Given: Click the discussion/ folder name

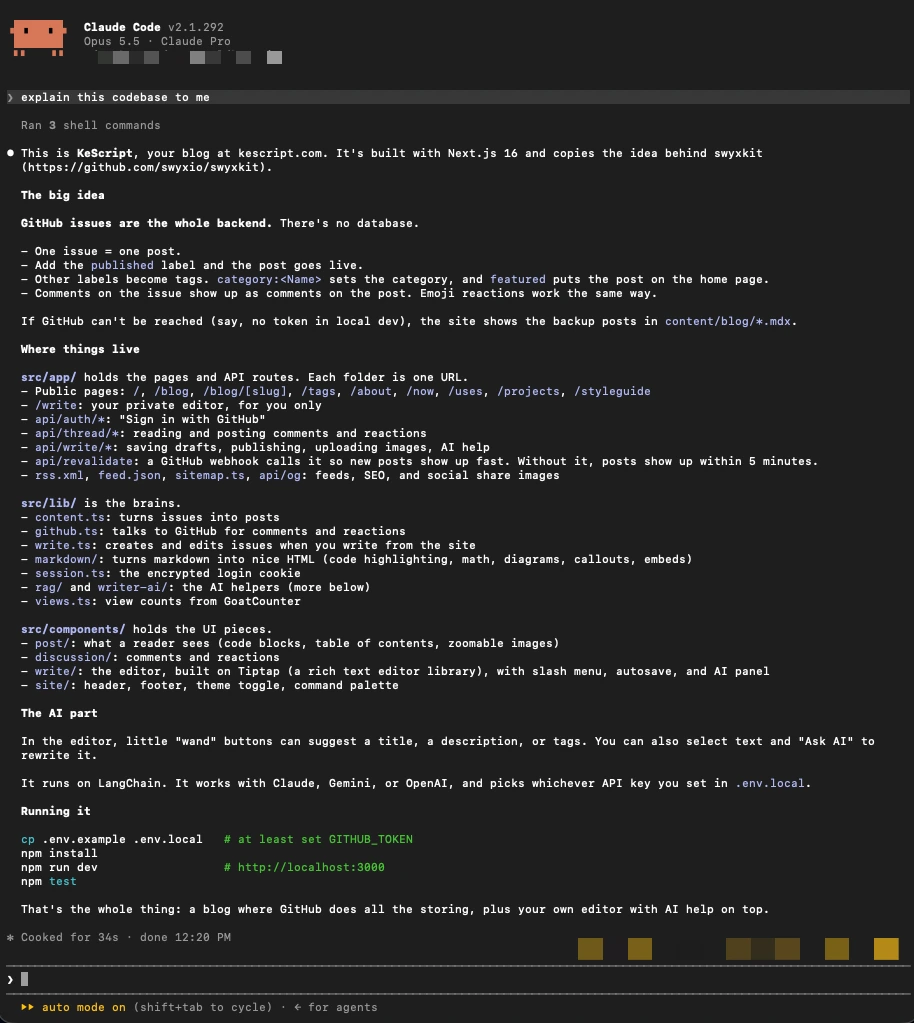Looking at the screenshot, I should pos(73,657).
